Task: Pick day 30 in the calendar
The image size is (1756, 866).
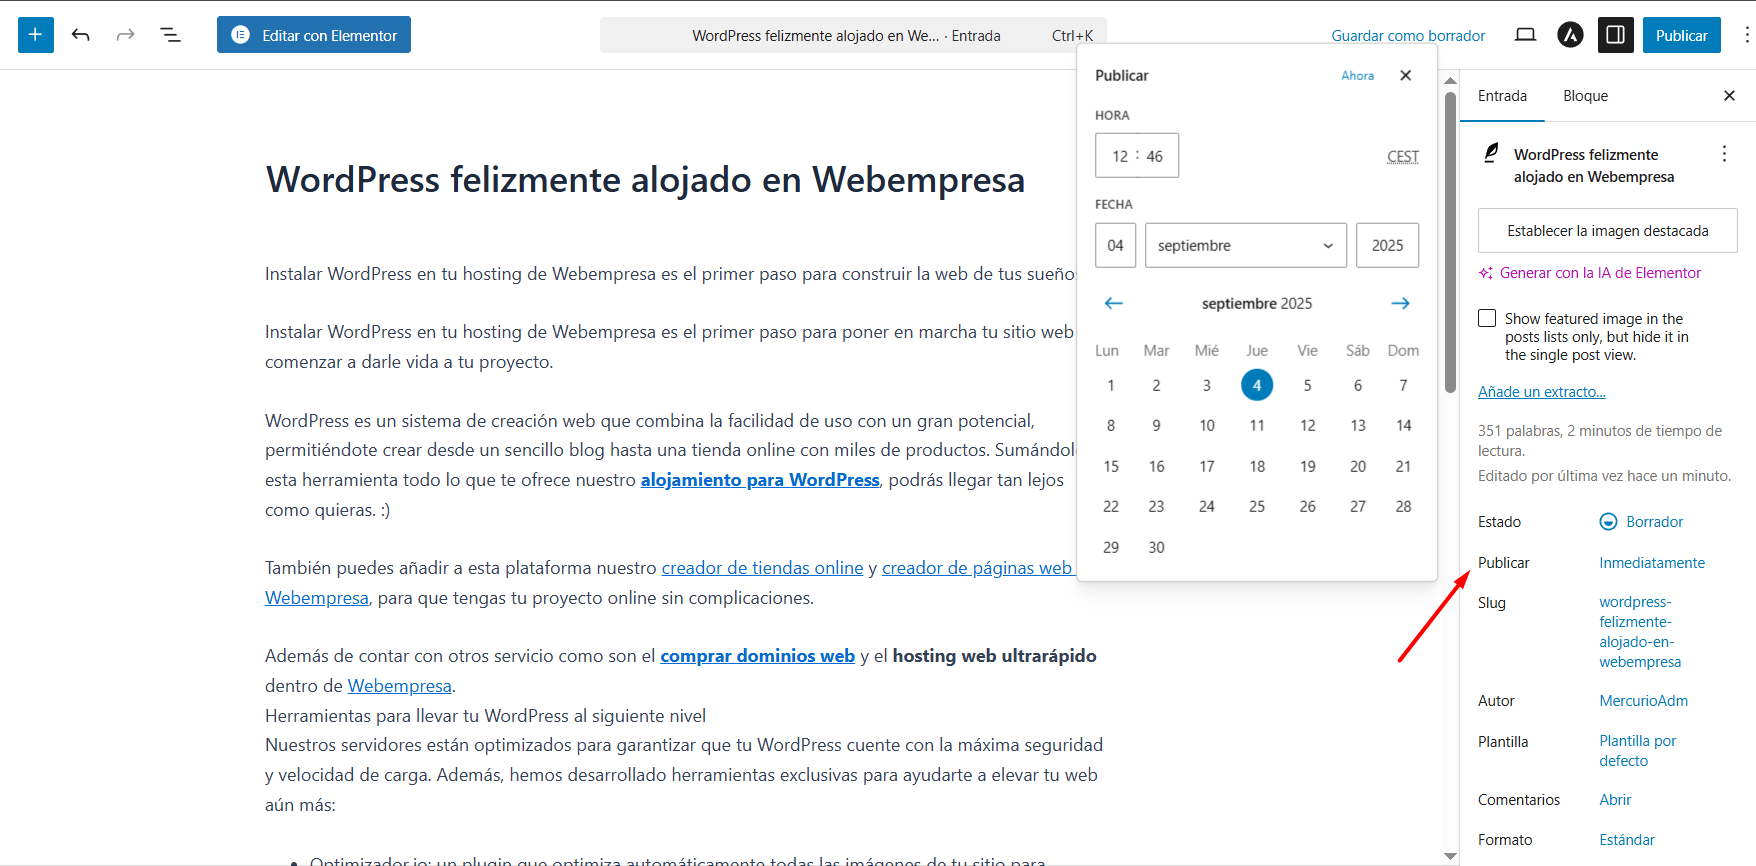Action: (1156, 547)
